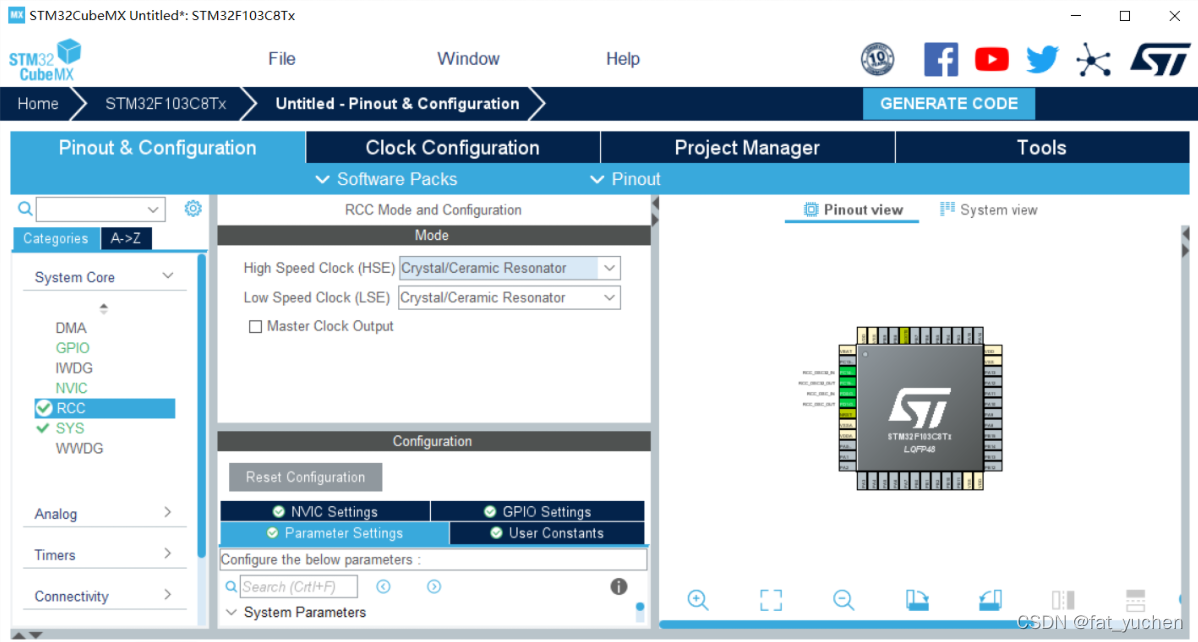Focus the parameter Search (Ctrl+F) field
1198x642 pixels.
click(299, 587)
